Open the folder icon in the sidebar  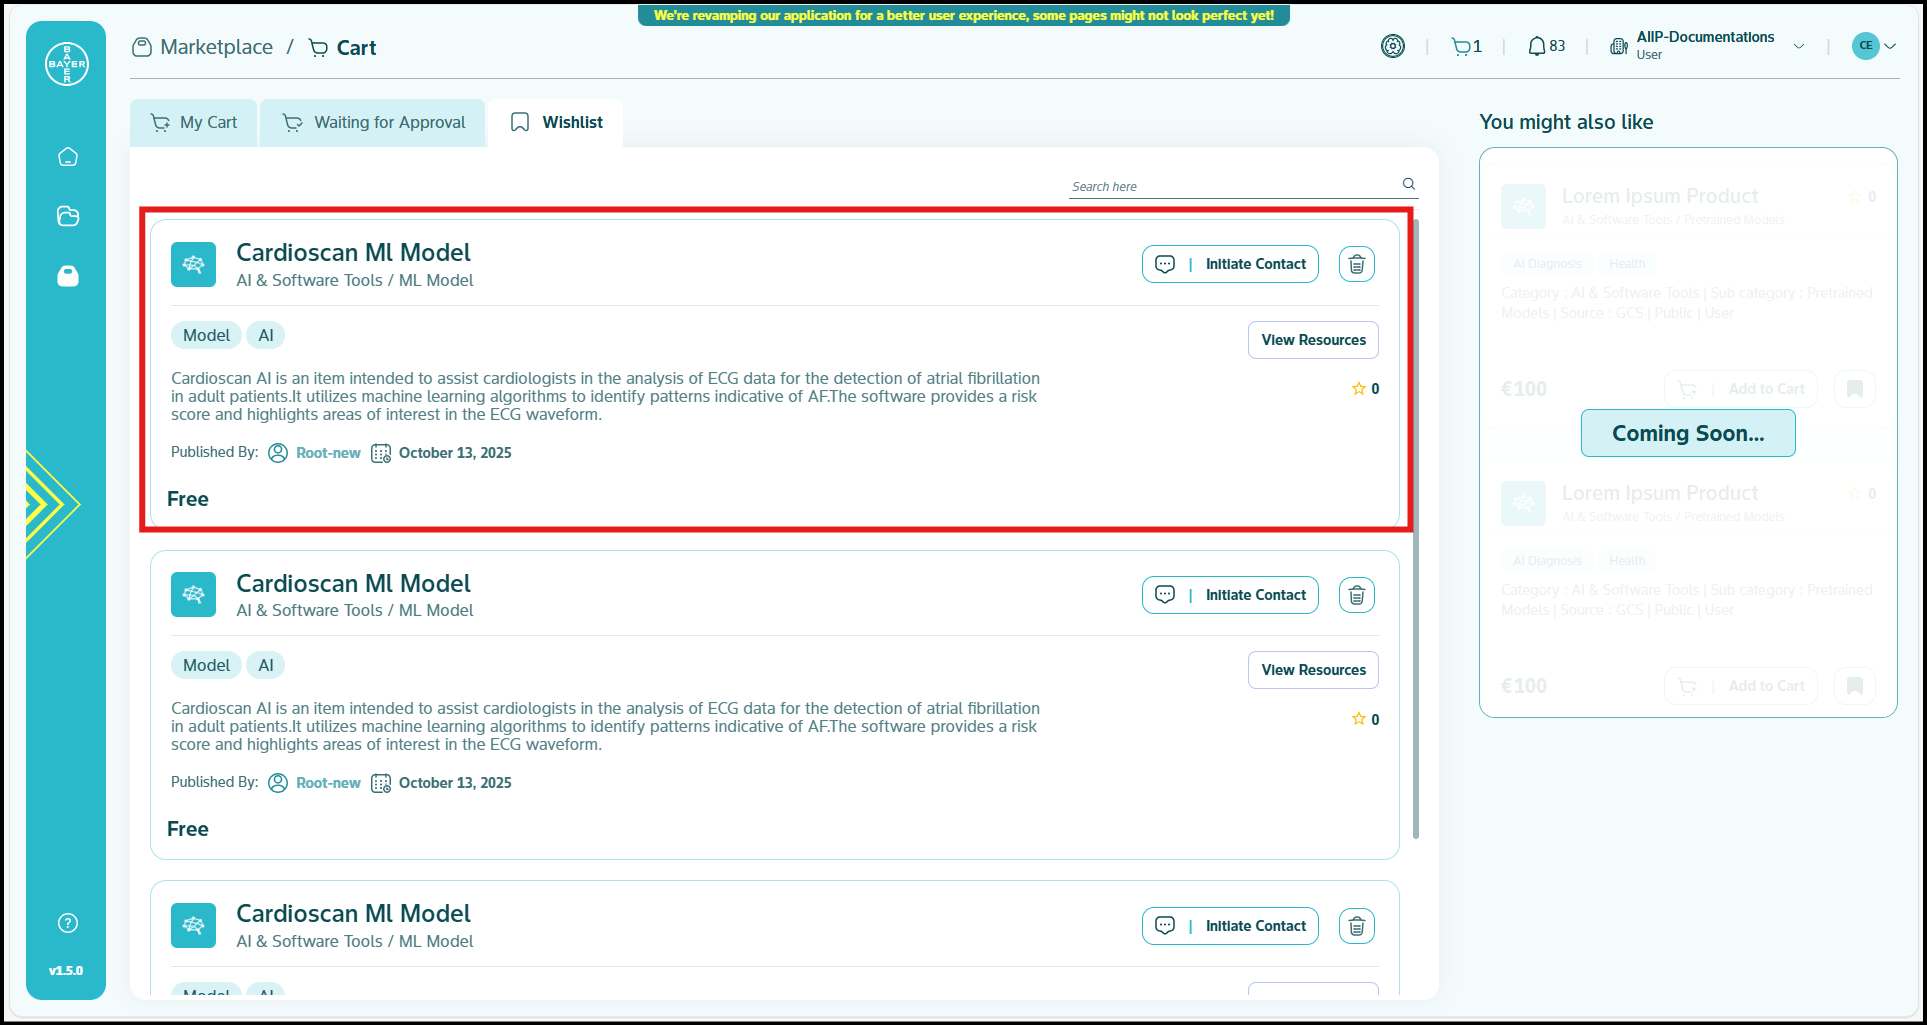click(68, 216)
